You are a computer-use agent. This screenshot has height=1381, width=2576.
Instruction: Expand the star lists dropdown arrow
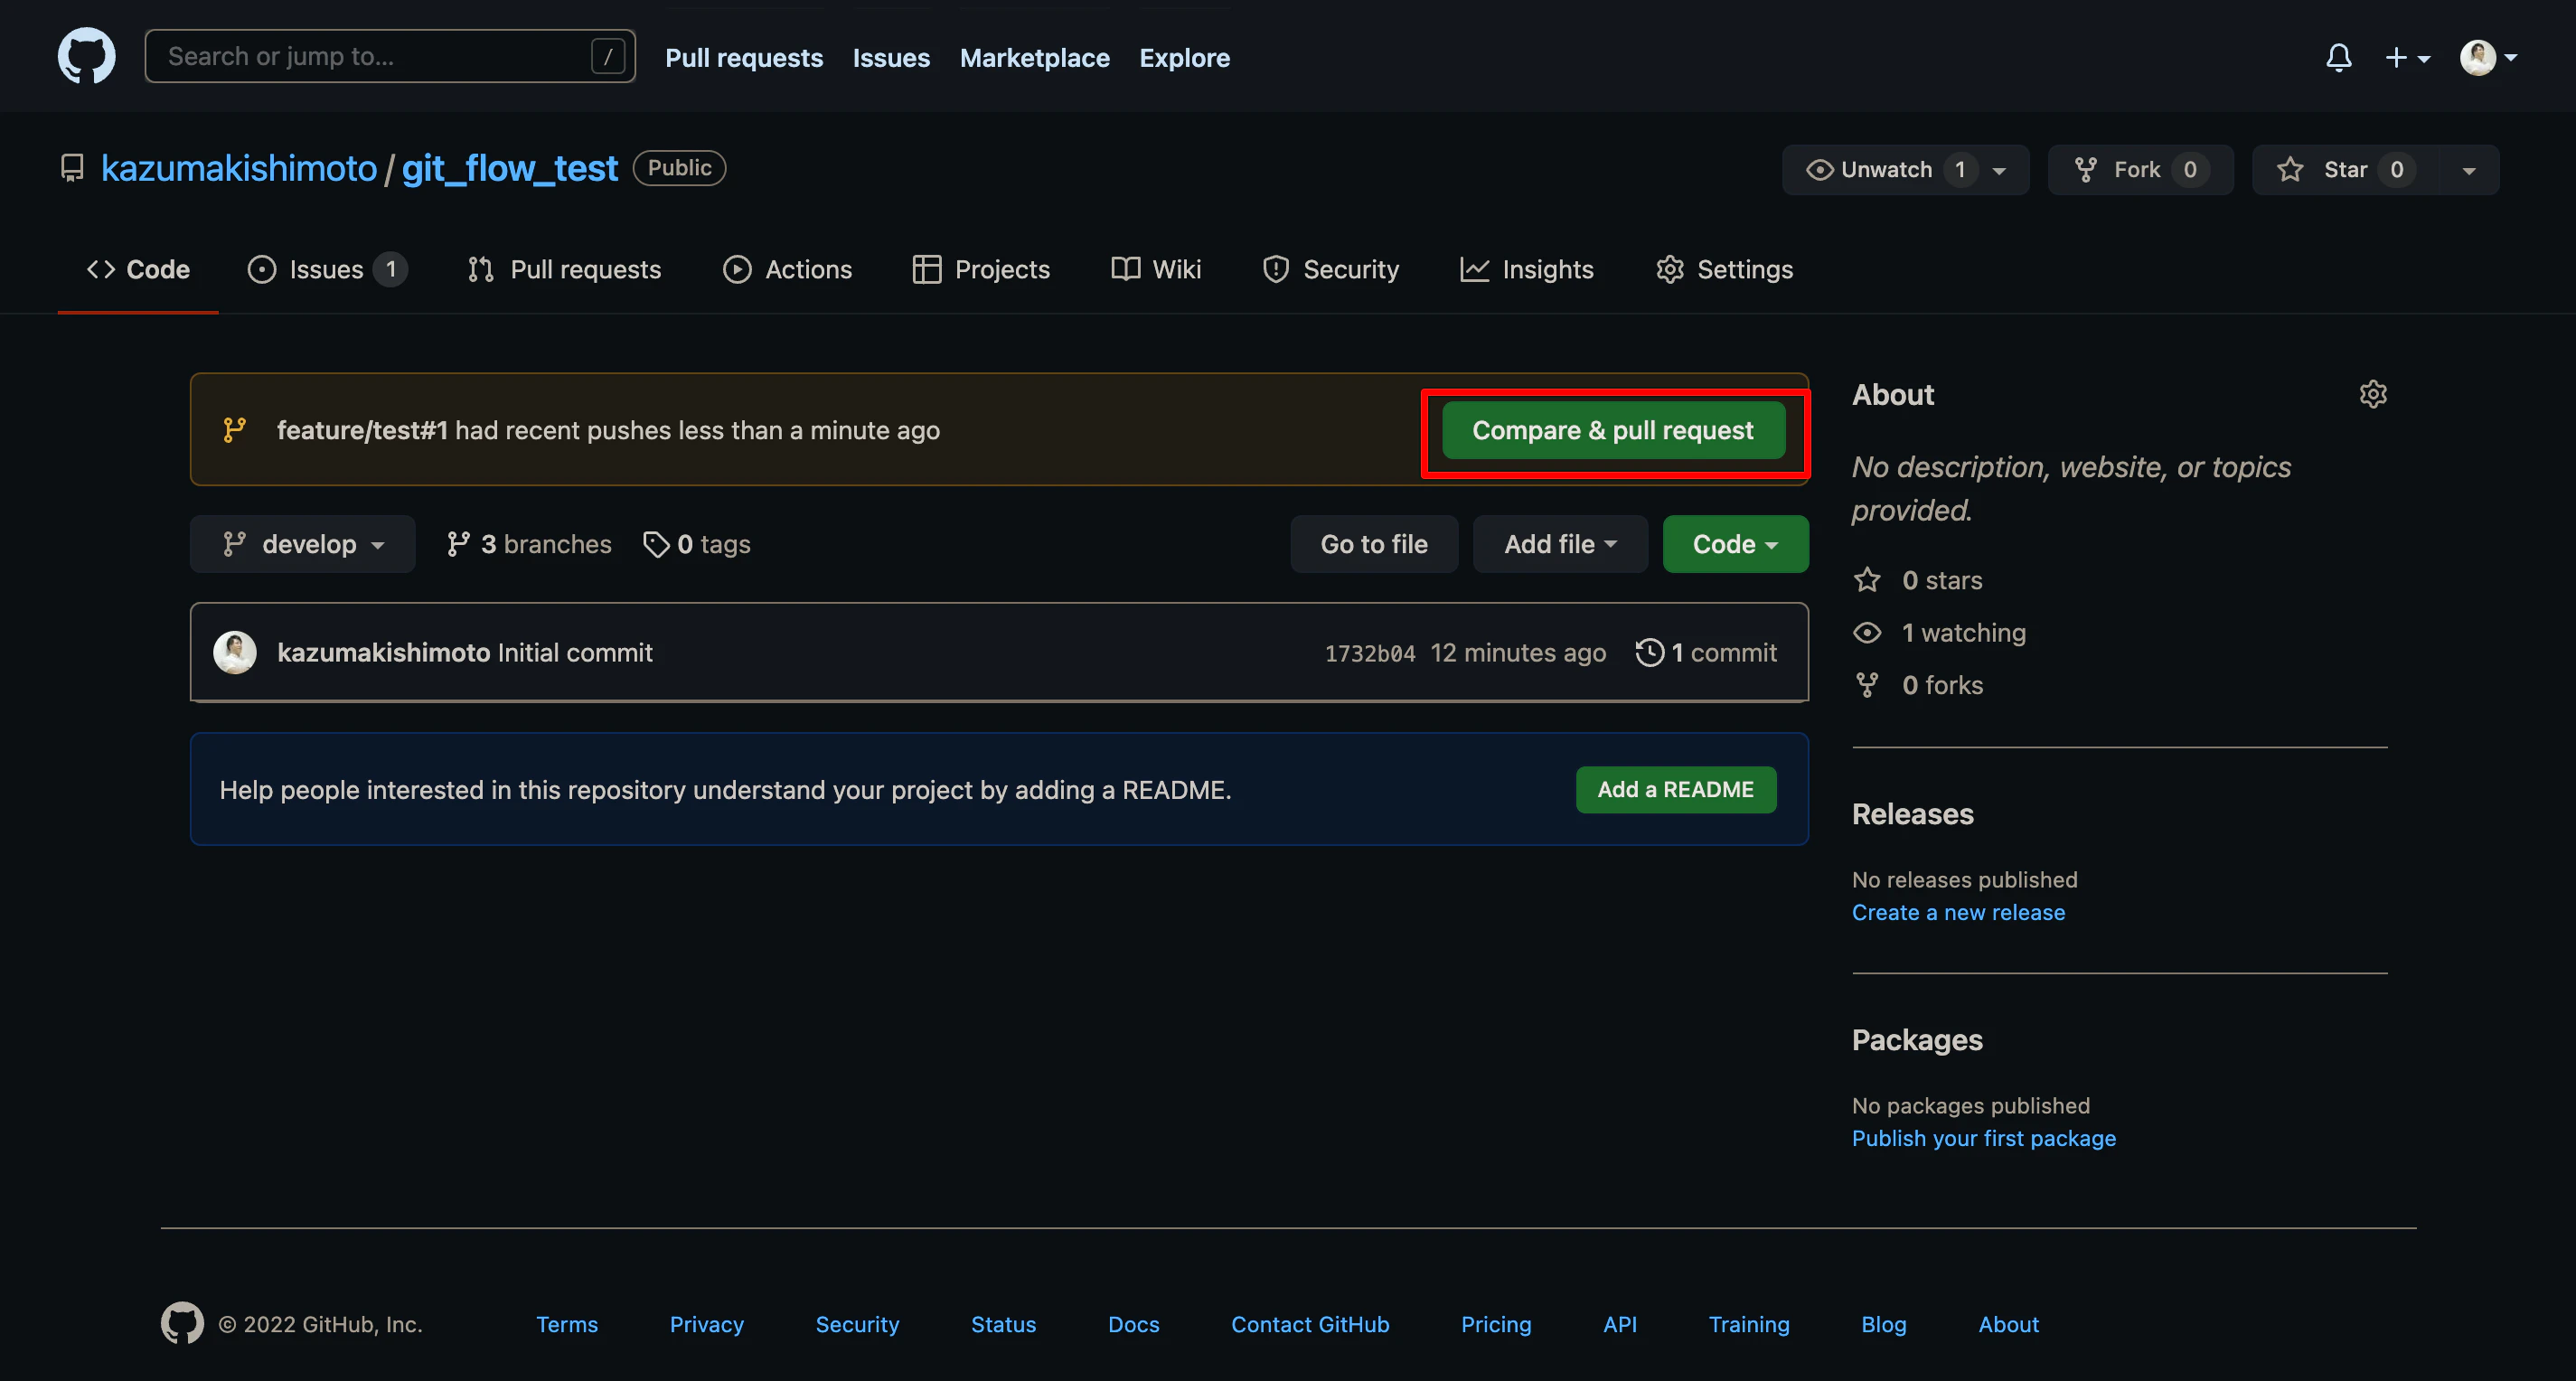coord(2469,170)
